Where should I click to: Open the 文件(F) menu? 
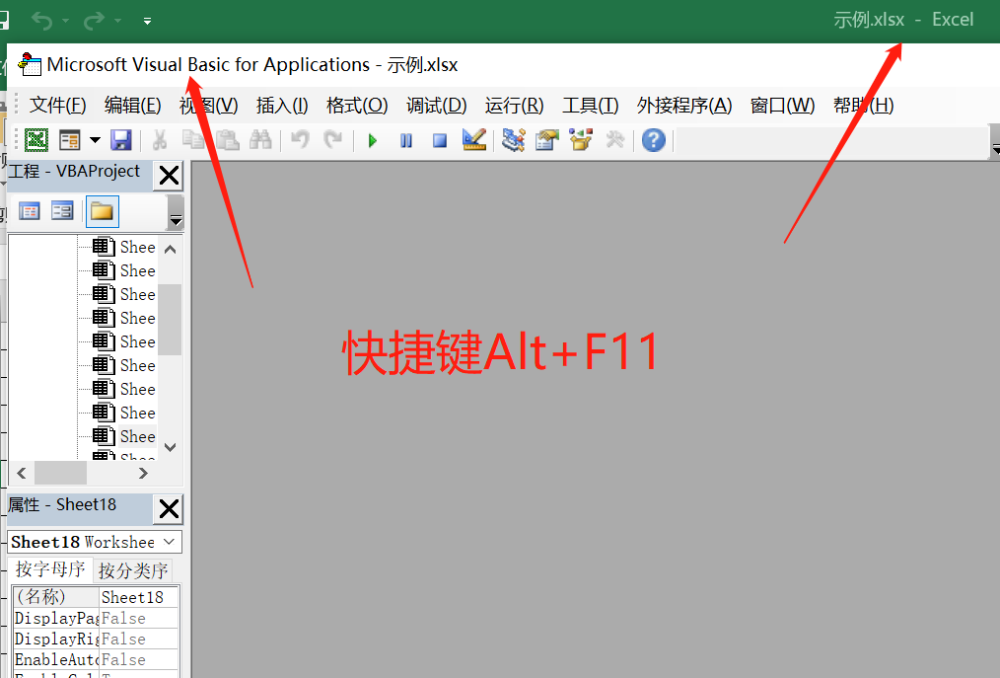click(x=57, y=105)
